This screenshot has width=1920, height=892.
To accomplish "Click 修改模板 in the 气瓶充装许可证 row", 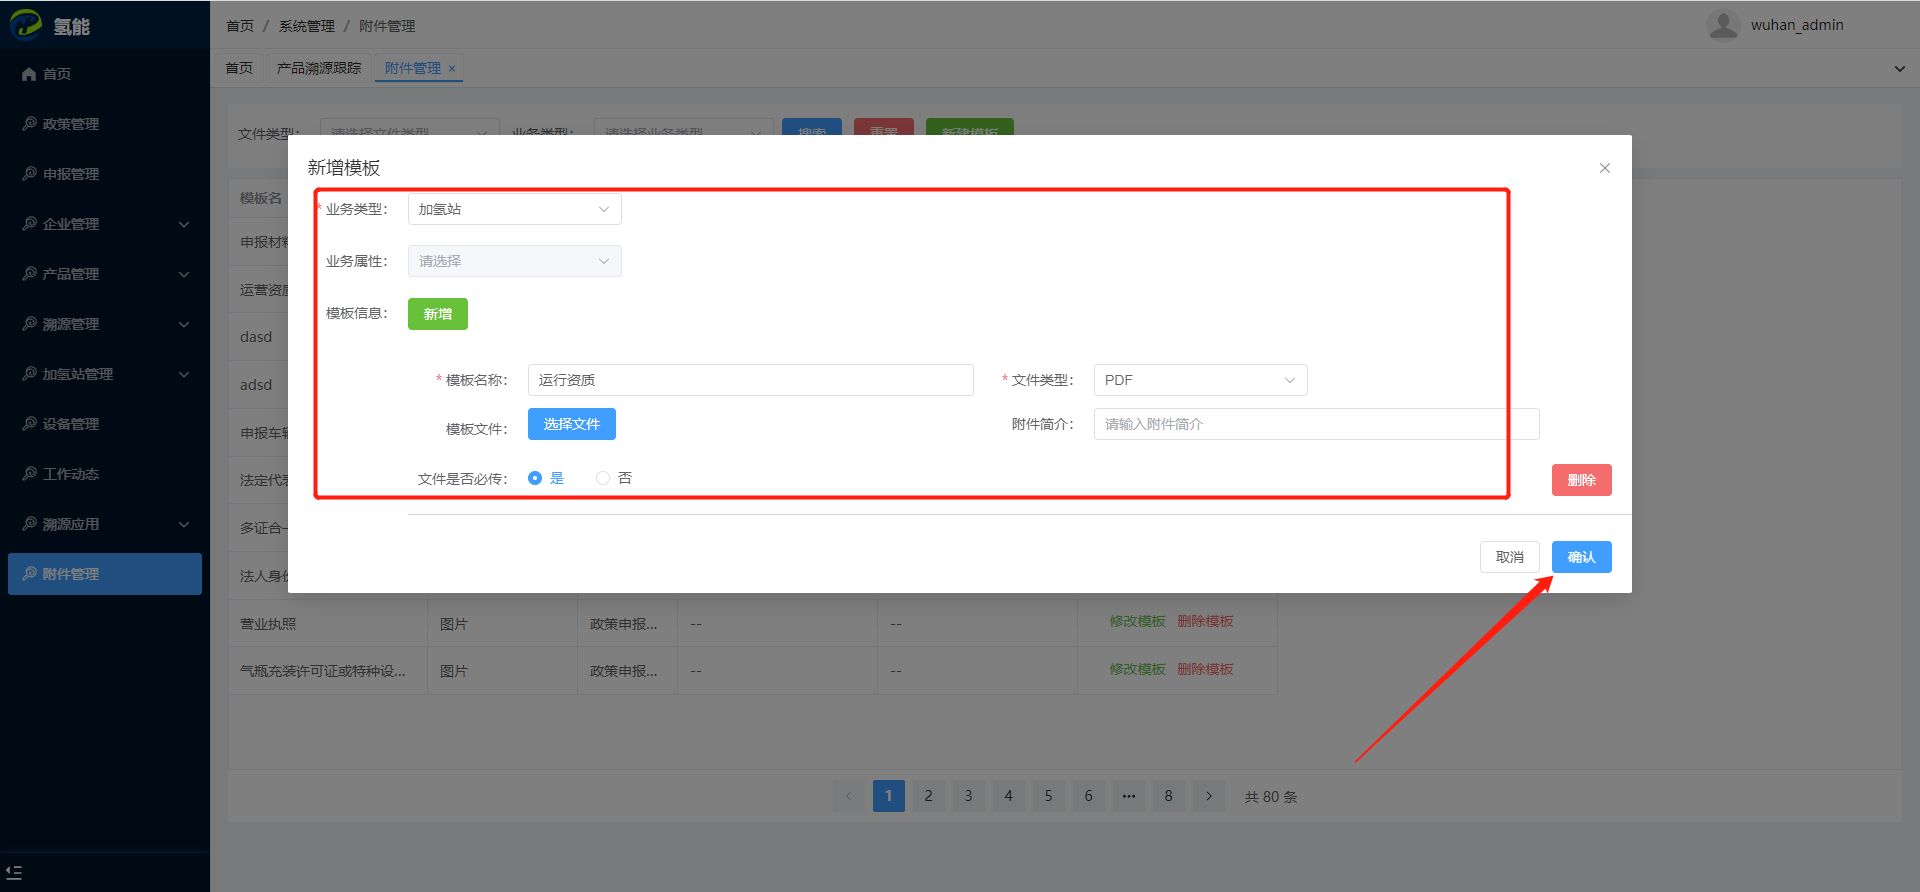I will pos(1138,669).
